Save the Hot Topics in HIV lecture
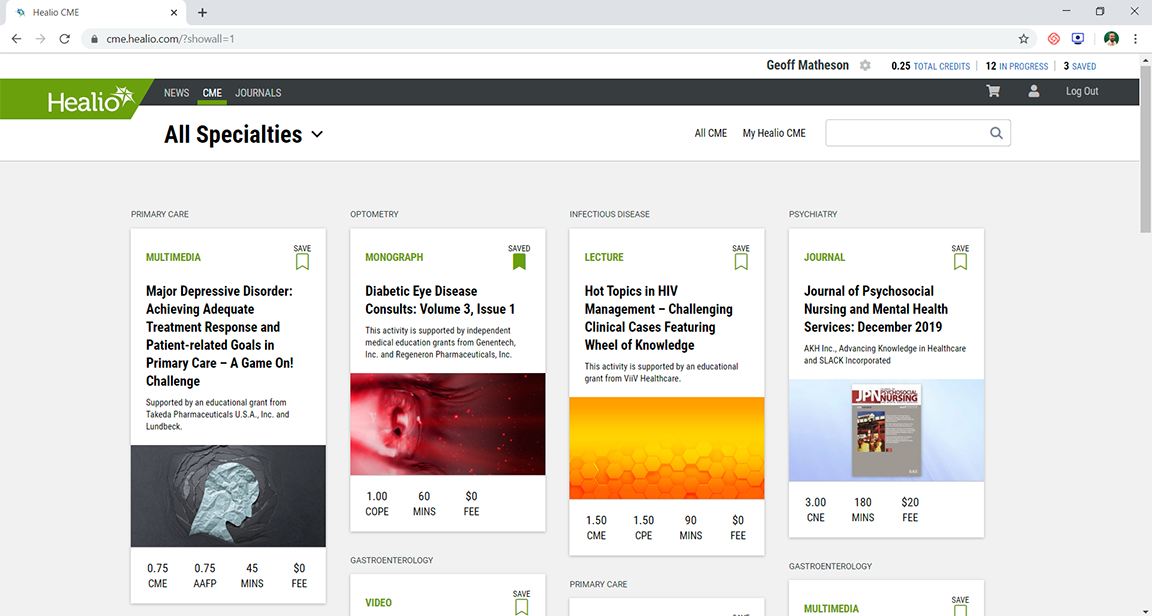Viewport: 1152px width, 616px height. point(740,261)
